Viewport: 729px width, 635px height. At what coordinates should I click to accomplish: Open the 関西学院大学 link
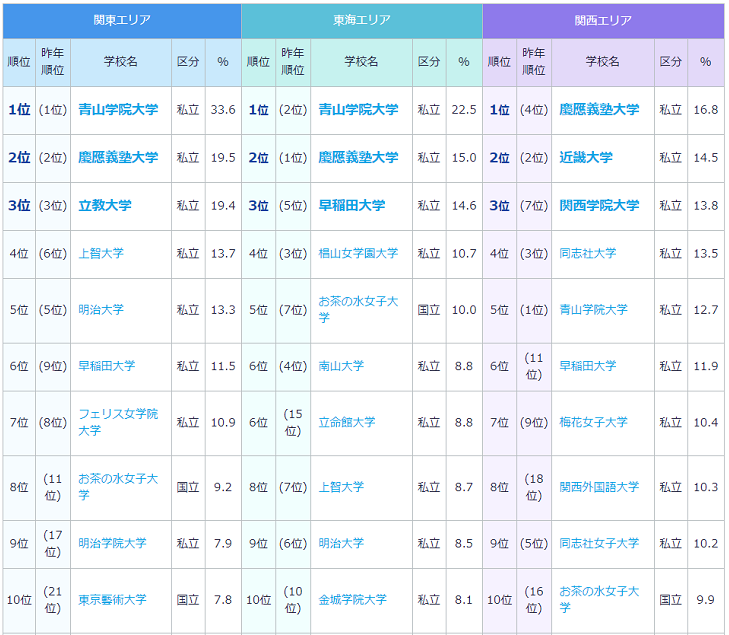599,205
